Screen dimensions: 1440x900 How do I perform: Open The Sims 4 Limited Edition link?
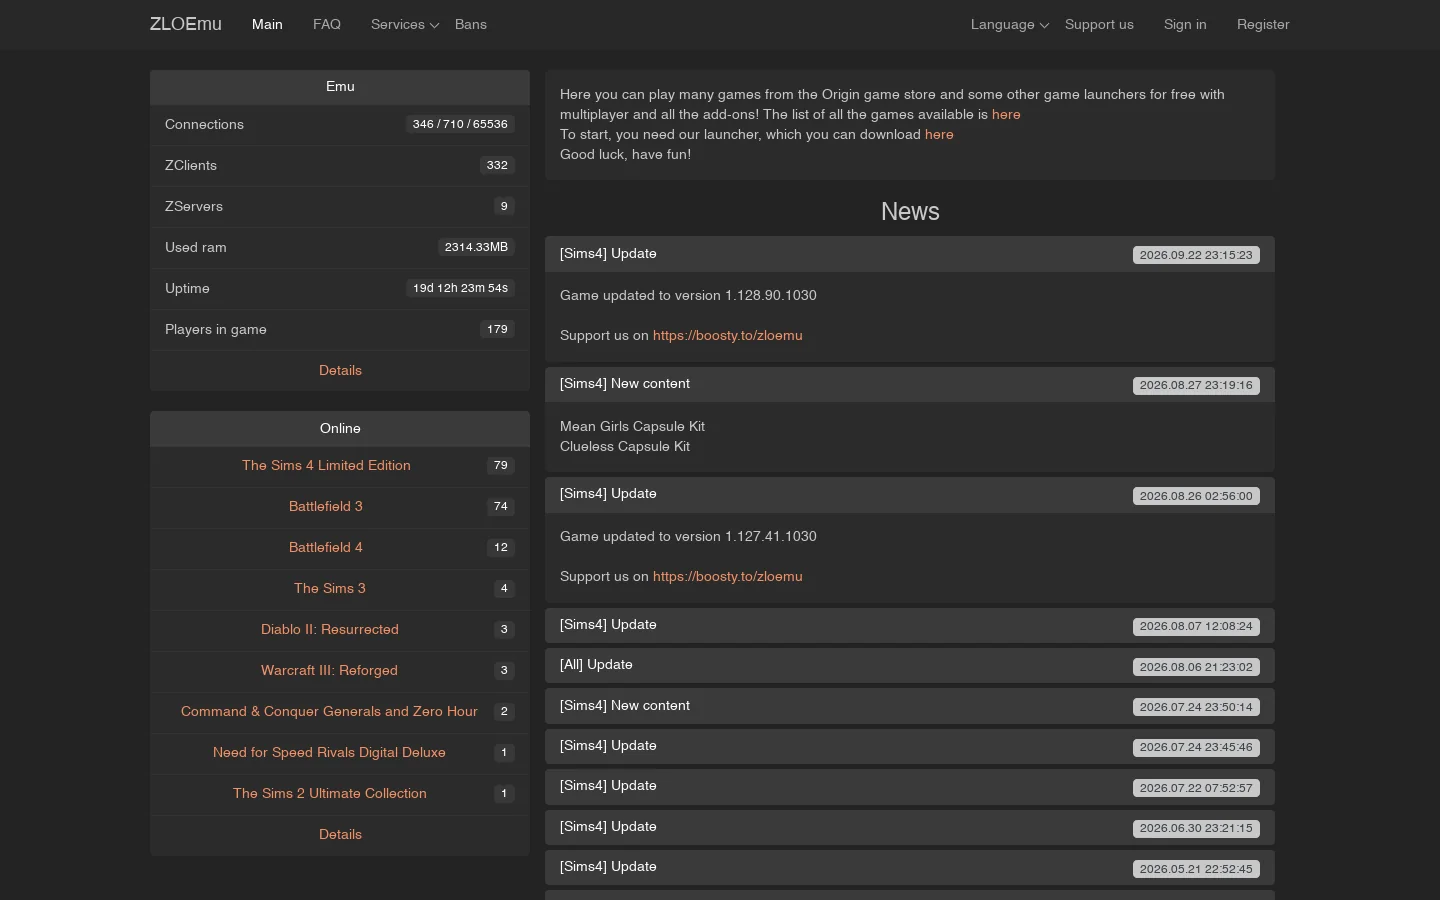326,465
